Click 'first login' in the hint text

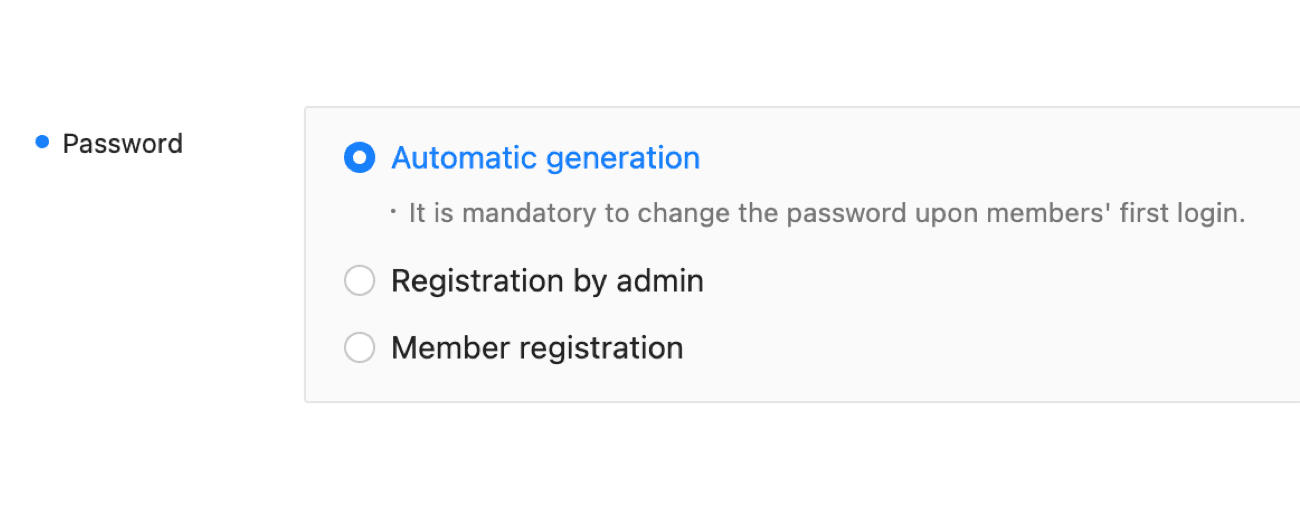[x=1196, y=214]
